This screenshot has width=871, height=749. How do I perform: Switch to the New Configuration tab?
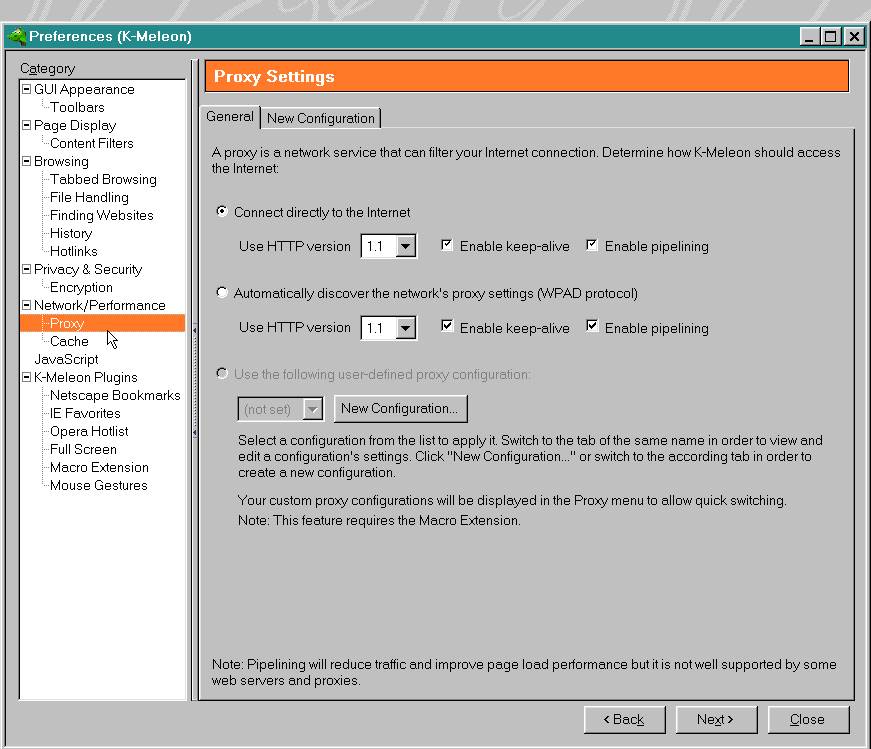(321, 118)
